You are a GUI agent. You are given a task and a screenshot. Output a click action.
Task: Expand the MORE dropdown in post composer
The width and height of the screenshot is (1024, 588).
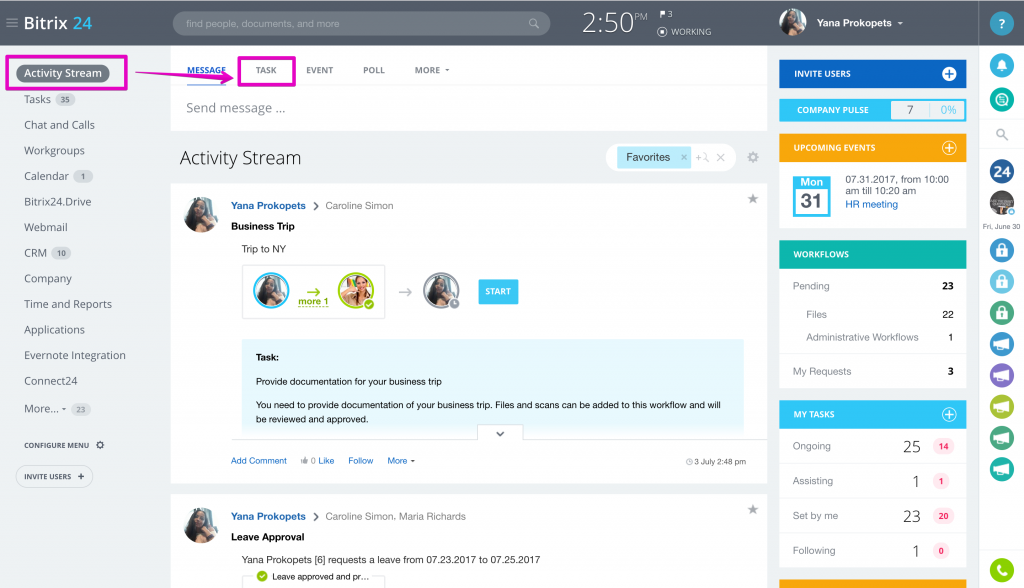432,70
